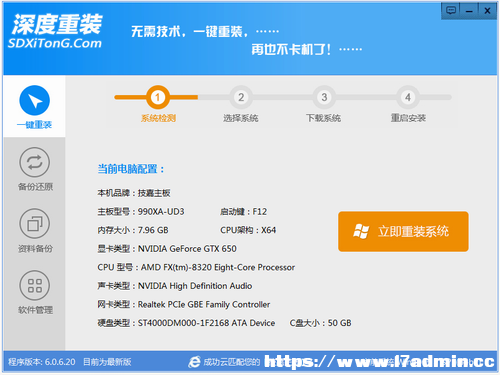Click the orange progress bar segment
The height and width of the screenshot is (375, 500).
(156, 97)
